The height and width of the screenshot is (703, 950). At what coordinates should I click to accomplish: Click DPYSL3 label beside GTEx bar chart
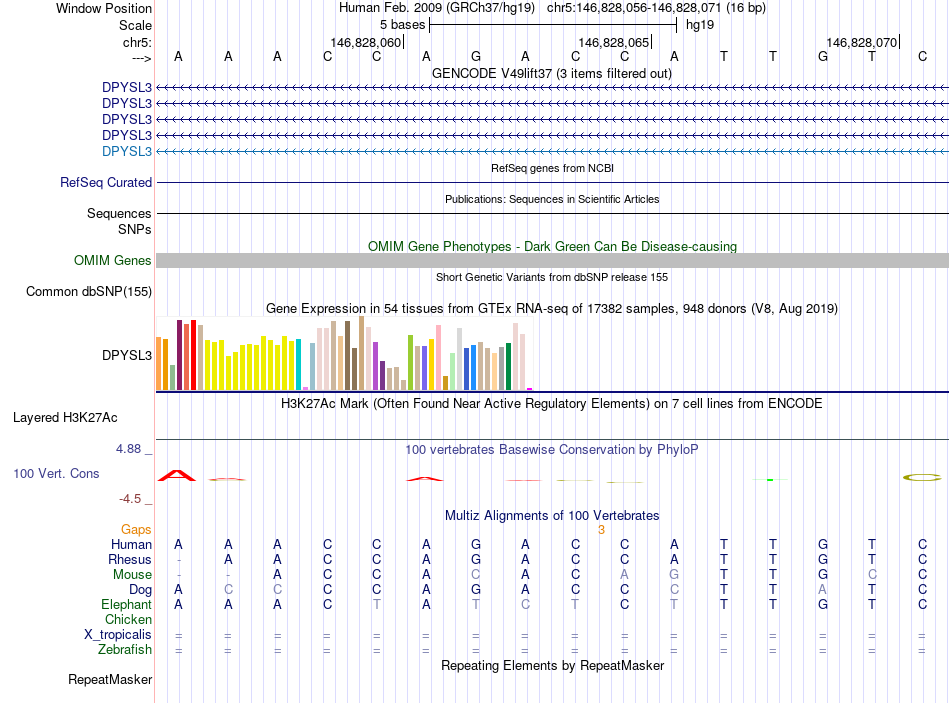coord(127,355)
